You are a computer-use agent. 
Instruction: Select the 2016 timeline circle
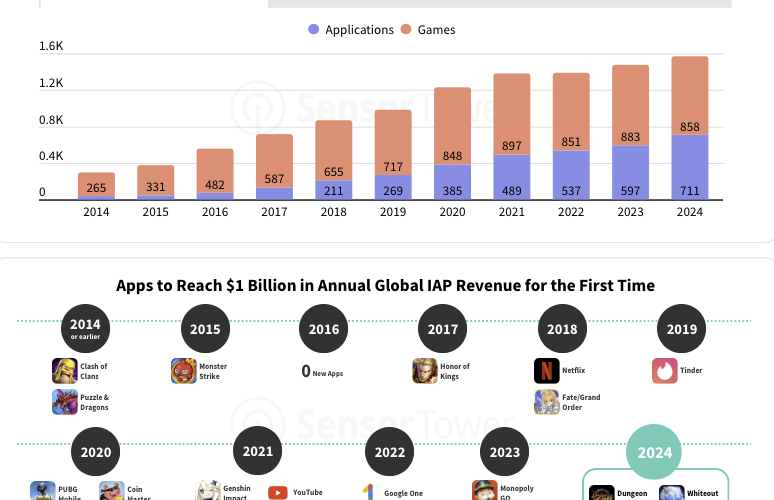pyautogui.click(x=323, y=329)
